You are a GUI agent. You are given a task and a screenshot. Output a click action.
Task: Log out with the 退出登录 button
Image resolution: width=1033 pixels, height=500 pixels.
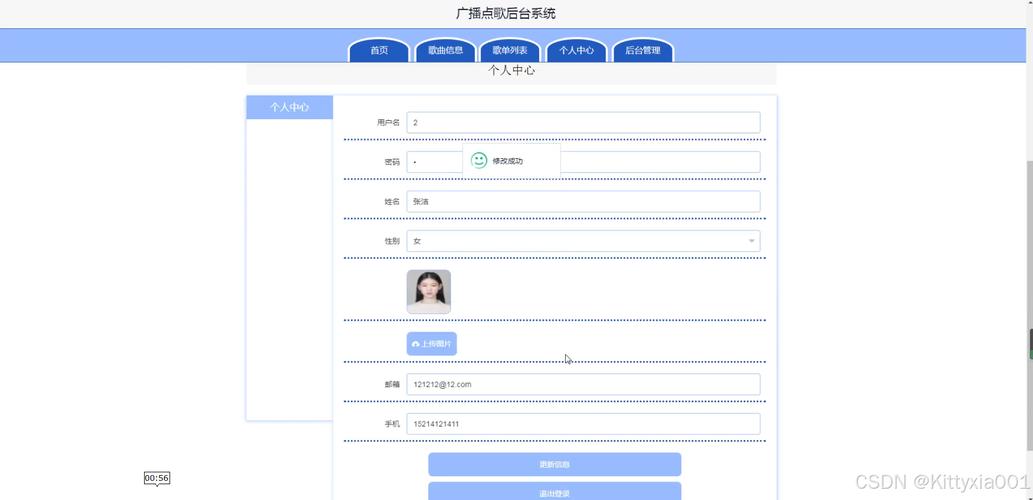[554, 492]
